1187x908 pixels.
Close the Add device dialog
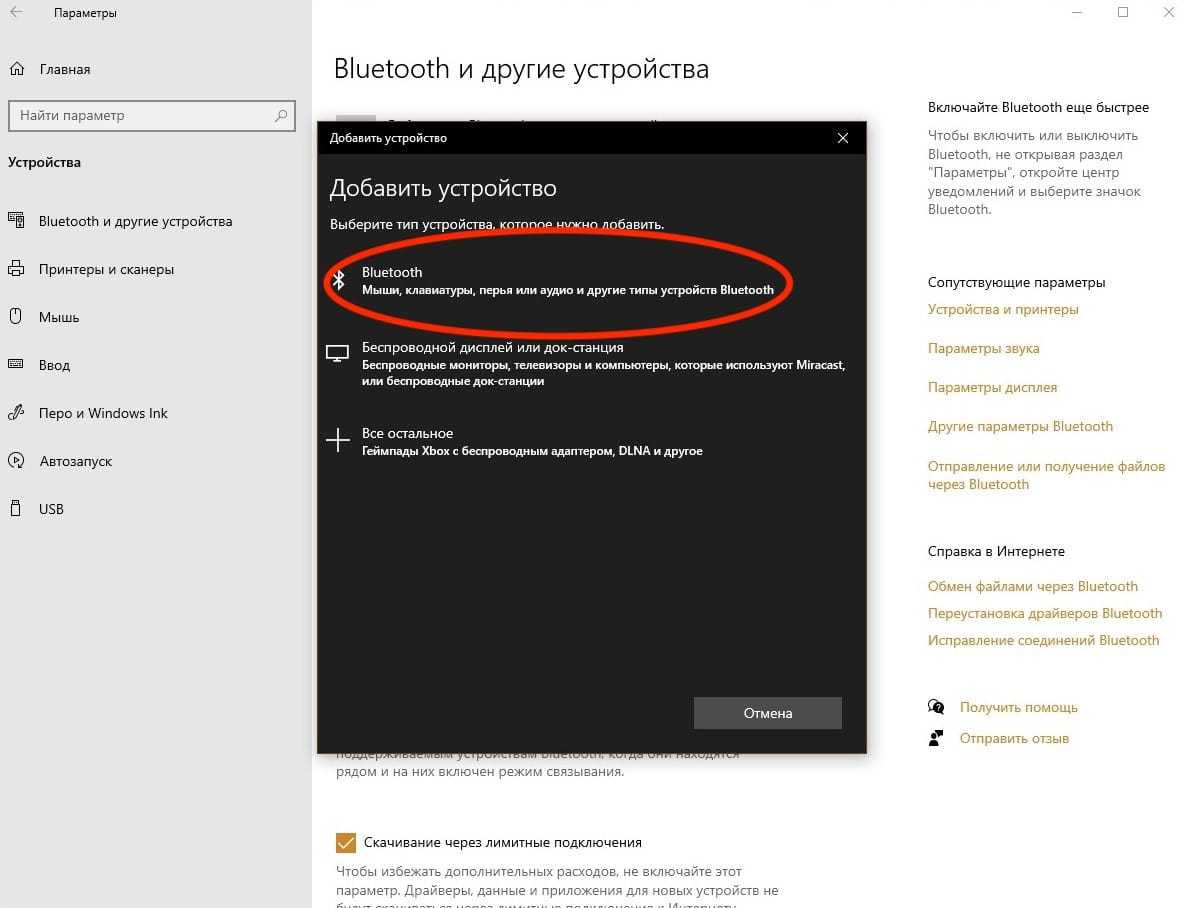[x=843, y=138]
